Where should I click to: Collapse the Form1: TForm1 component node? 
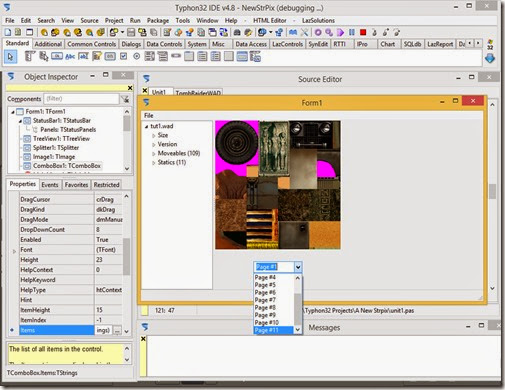[x=13, y=112]
